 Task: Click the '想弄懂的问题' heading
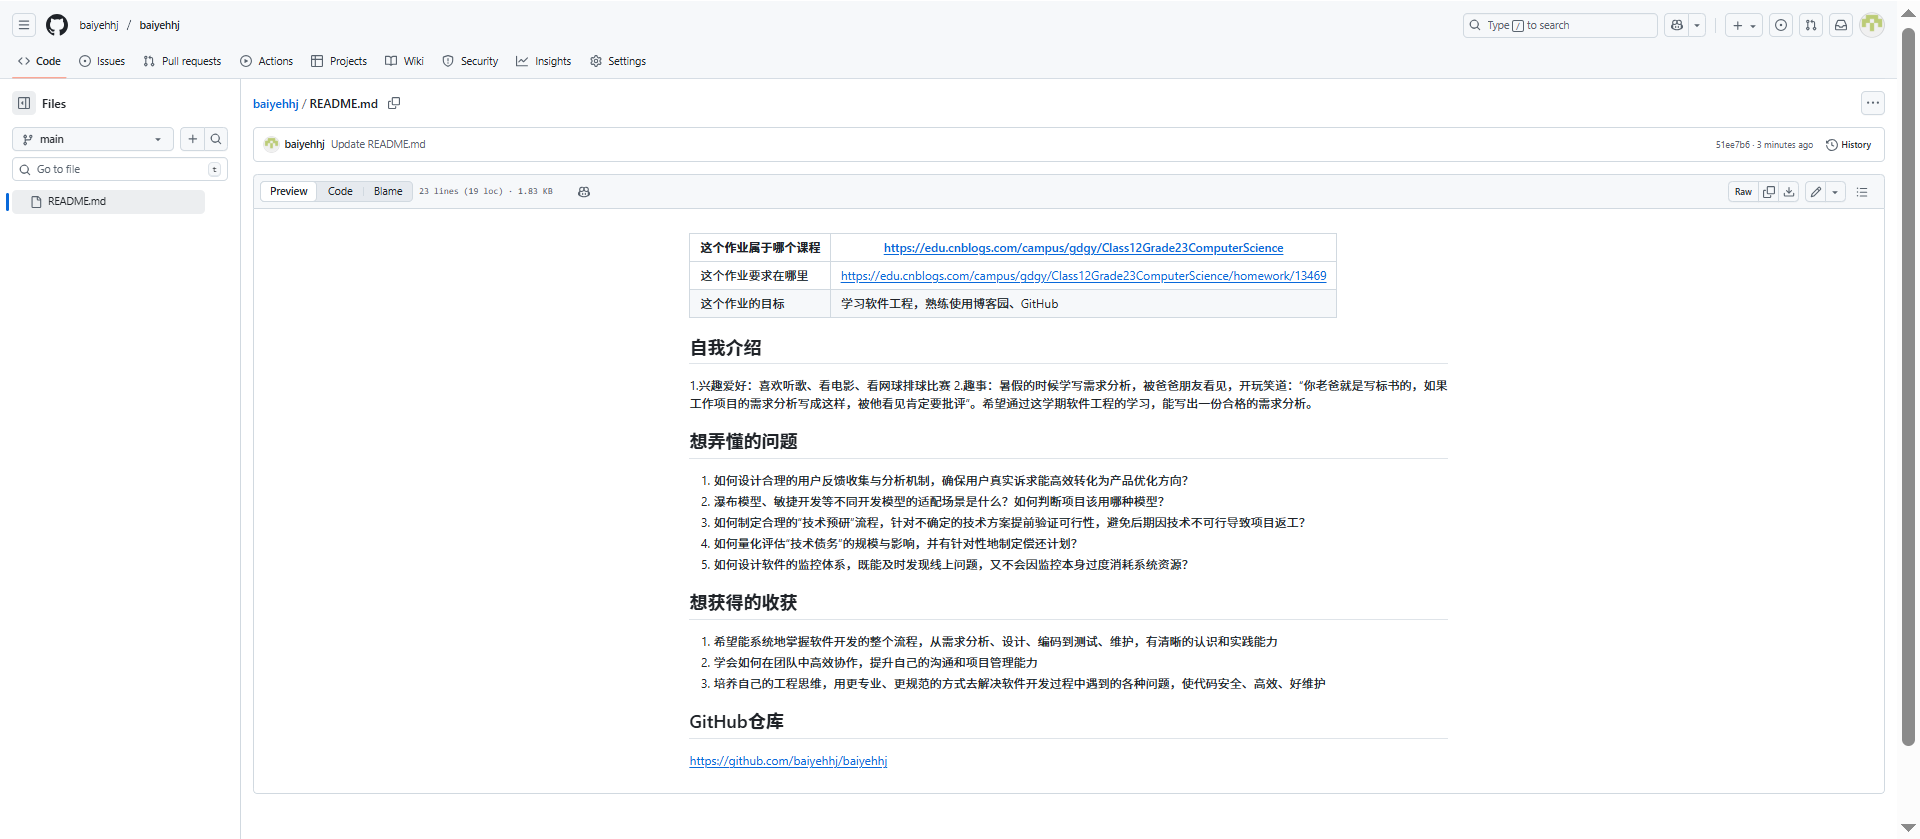[743, 441]
